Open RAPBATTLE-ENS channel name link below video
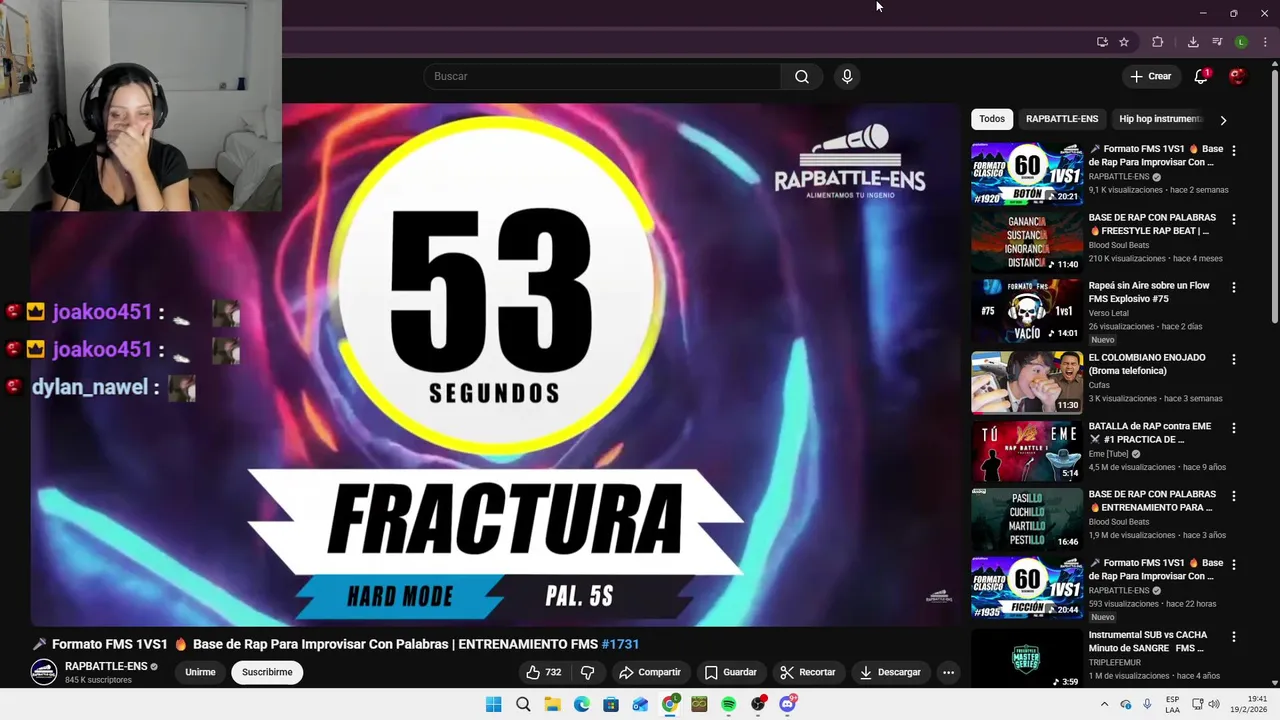 coord(106,666)
